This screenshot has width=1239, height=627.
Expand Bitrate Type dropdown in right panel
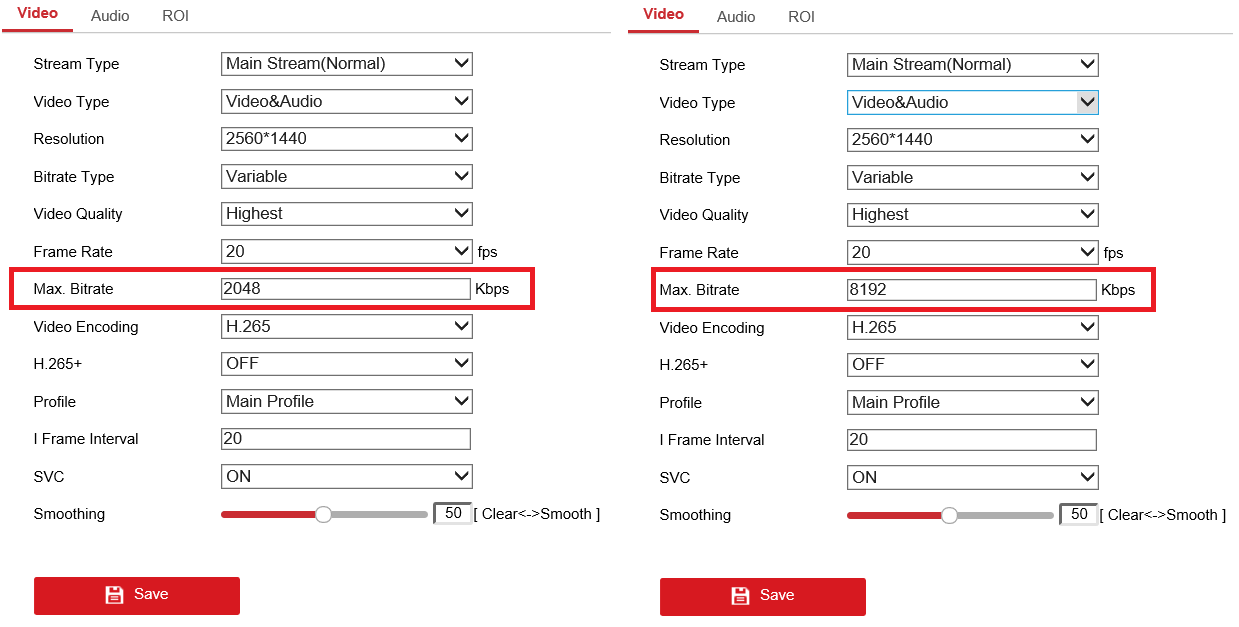(x=972, y=177)
